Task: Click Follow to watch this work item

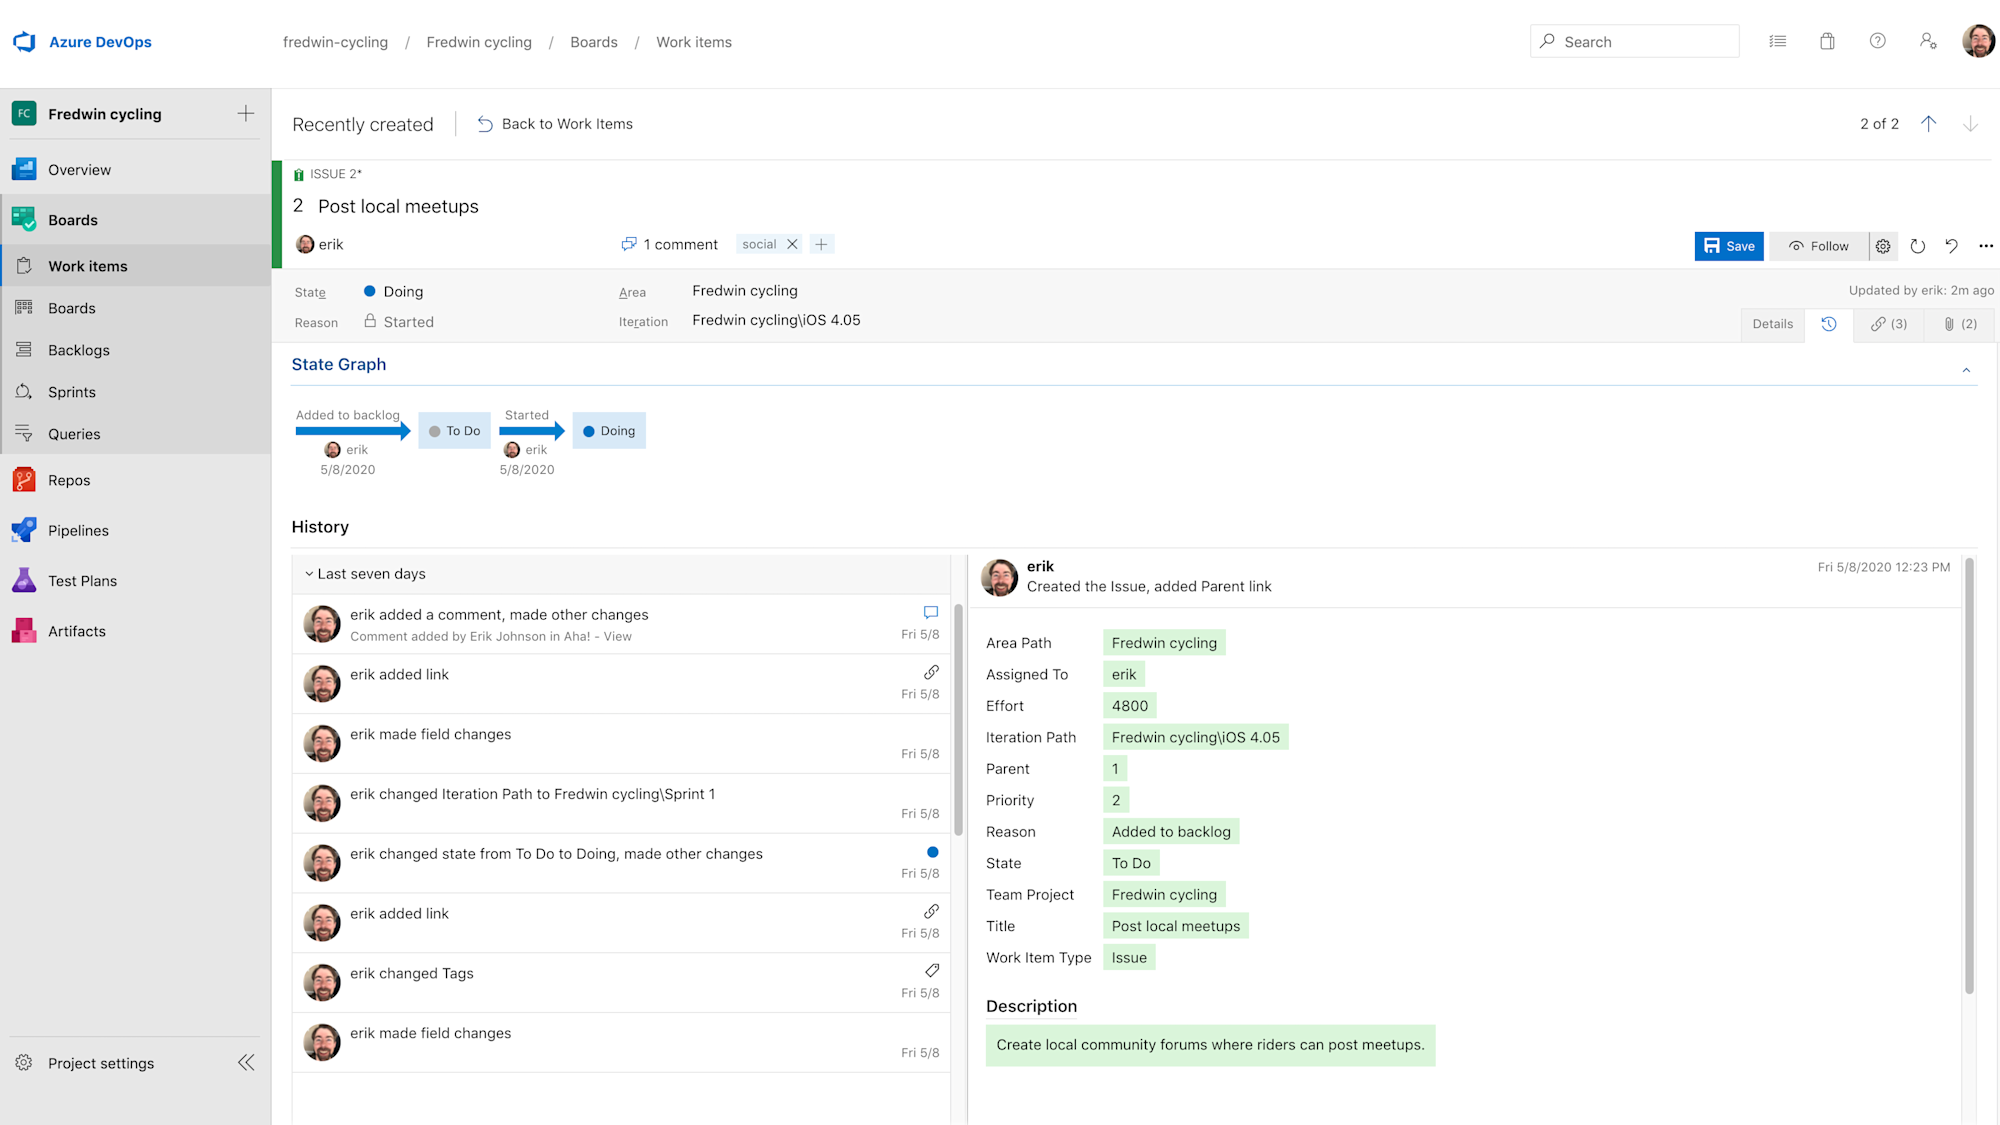Action: point(1818,246)
